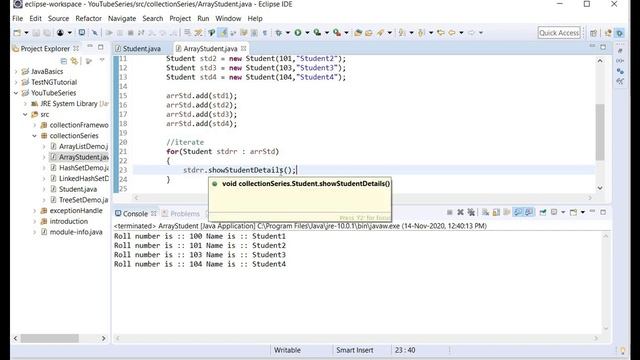This screenshot has width=640, height=360.
Task: Minimize the Console view
Action: click(x=592, y=212)
